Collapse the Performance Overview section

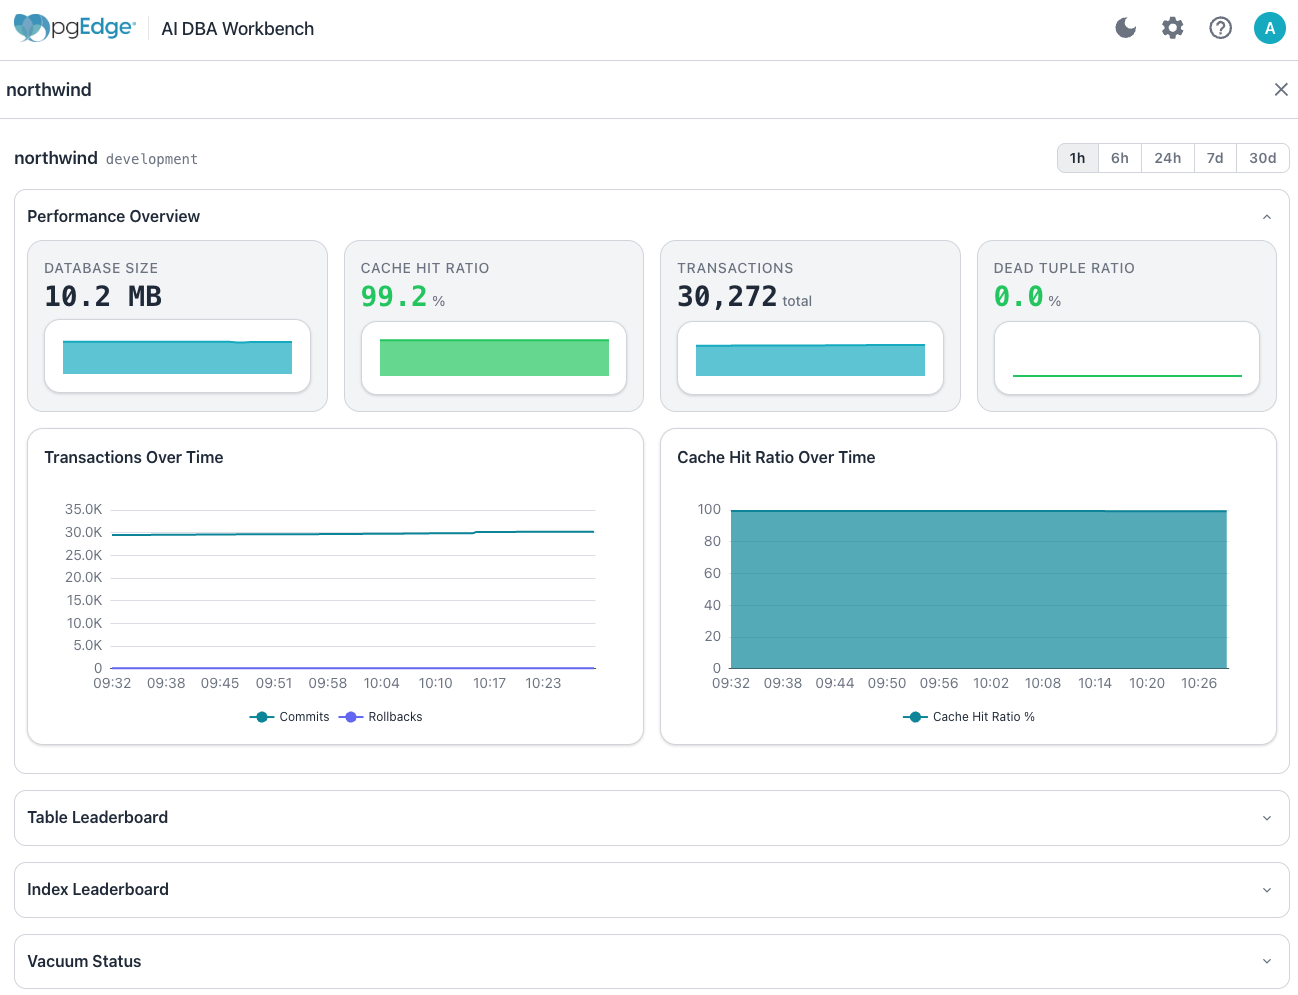click(1267, 217)
